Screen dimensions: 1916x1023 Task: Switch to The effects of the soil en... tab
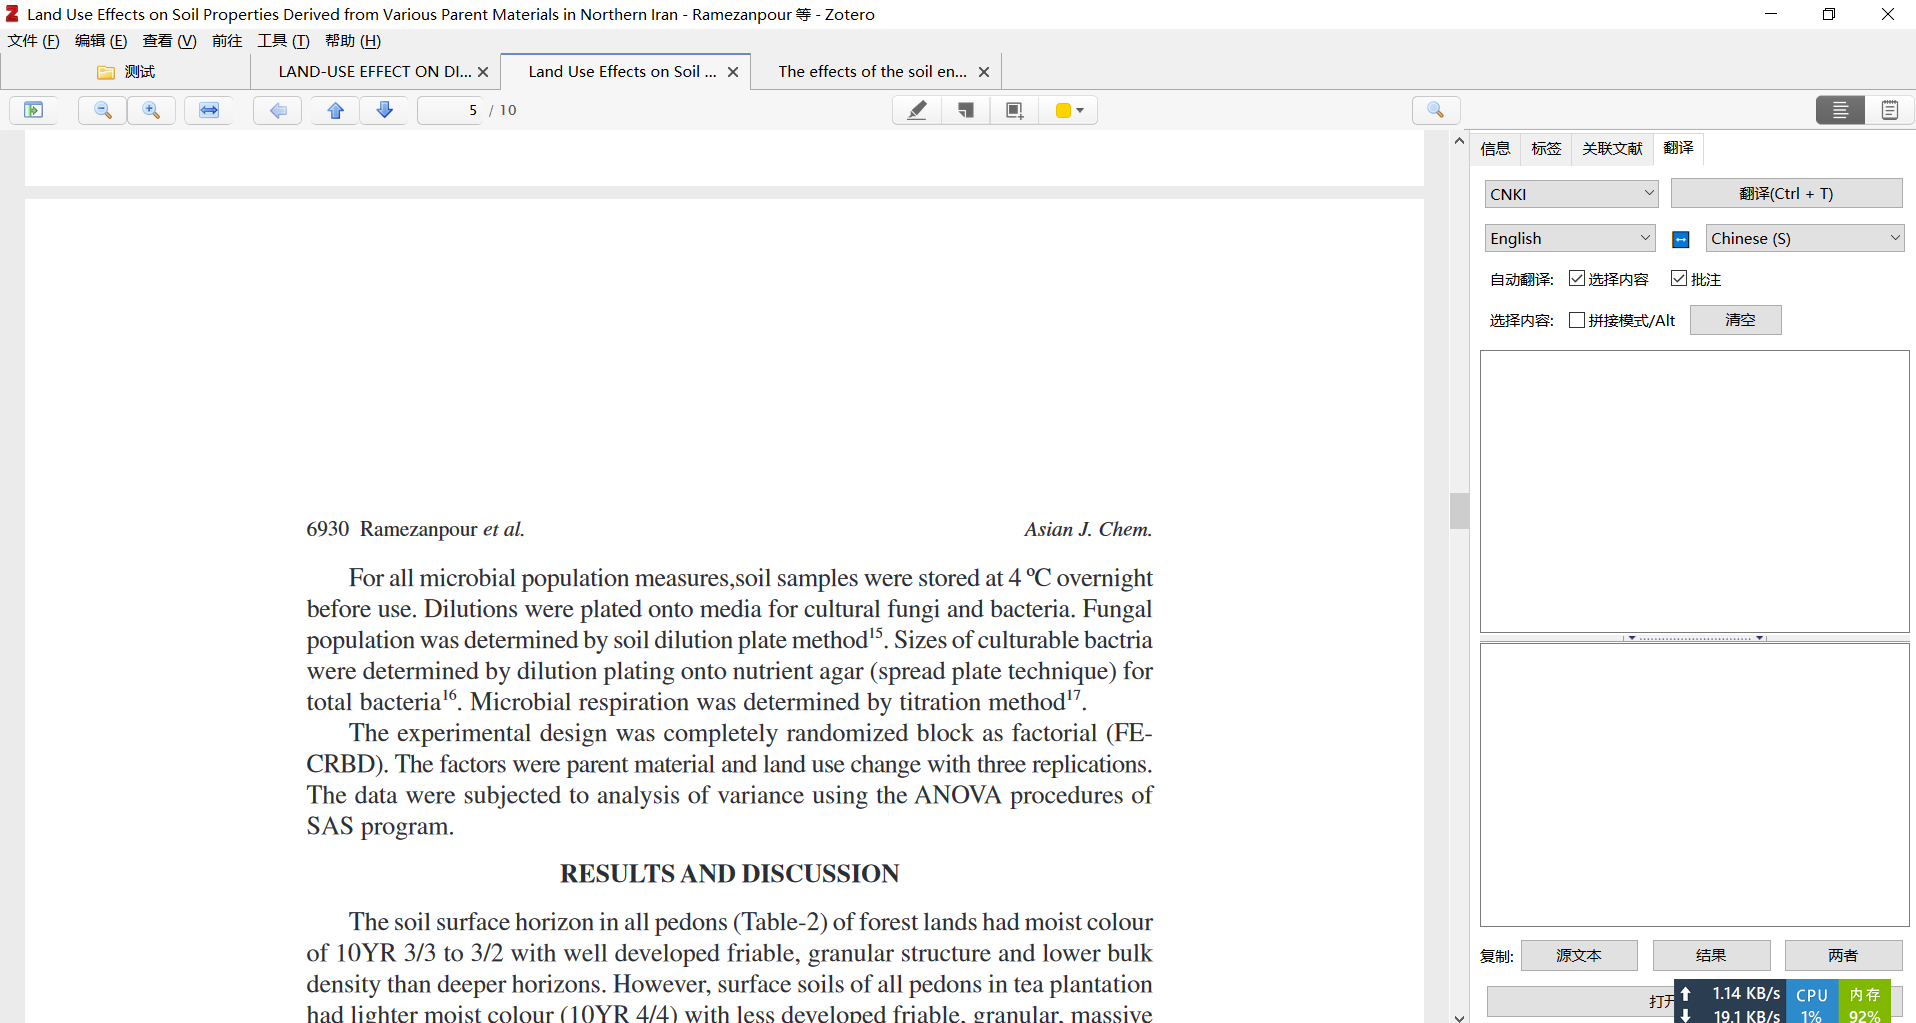(x=873, y=72)
